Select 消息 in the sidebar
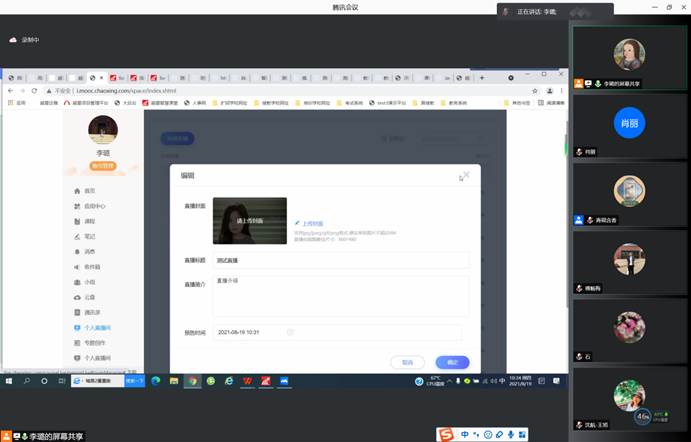Viewport: 691px width, 442px height. pyautogui.click(x=90, y=252)
